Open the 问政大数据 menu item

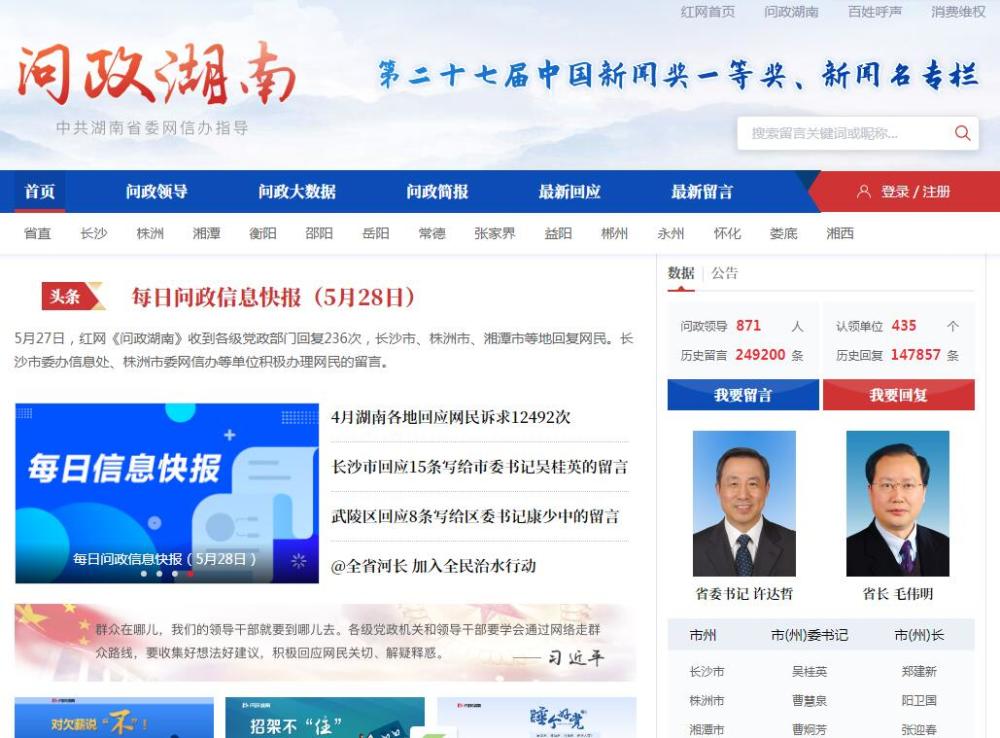pyautogui.click(x=296, y=192)
